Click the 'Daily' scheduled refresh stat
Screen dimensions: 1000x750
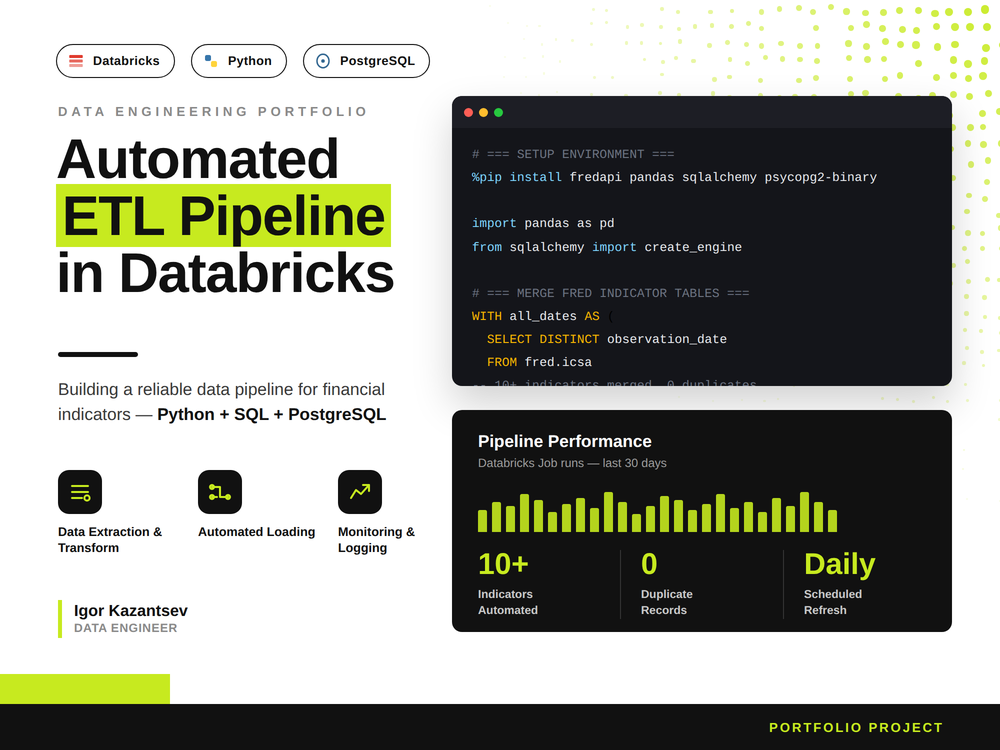pyautogui.click(x=839, y=564)
